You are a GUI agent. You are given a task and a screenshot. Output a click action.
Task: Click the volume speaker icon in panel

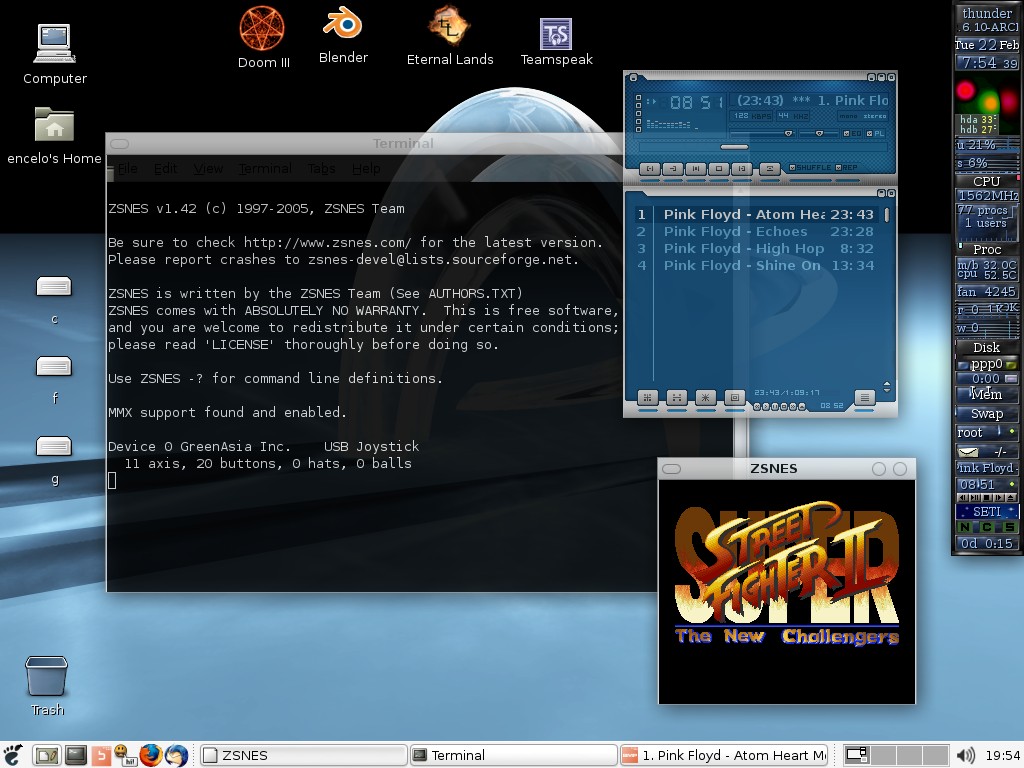click(x=965, y=755)
